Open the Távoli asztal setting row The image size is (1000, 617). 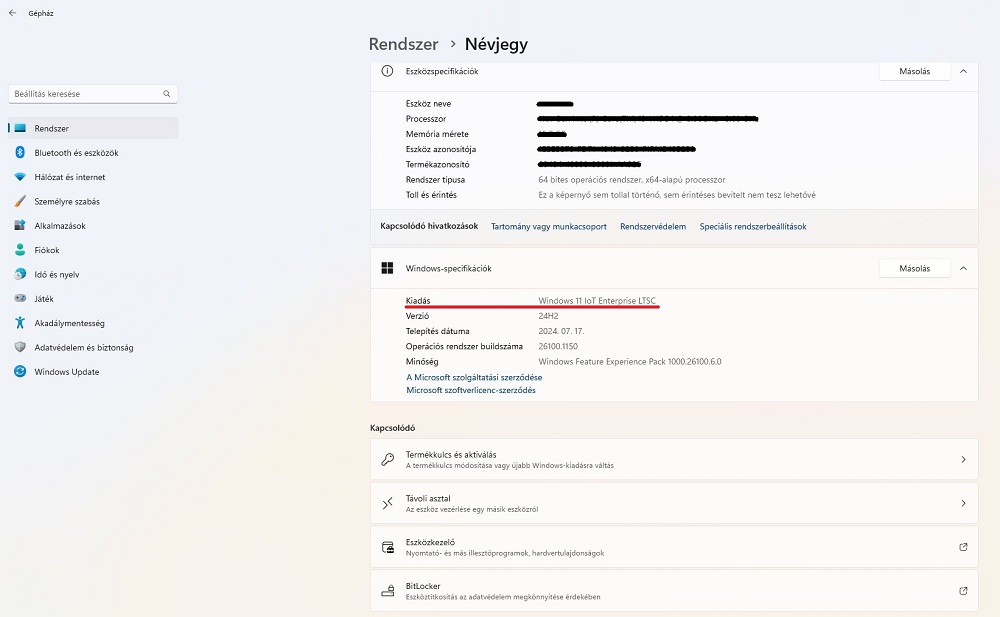[674, 503]
